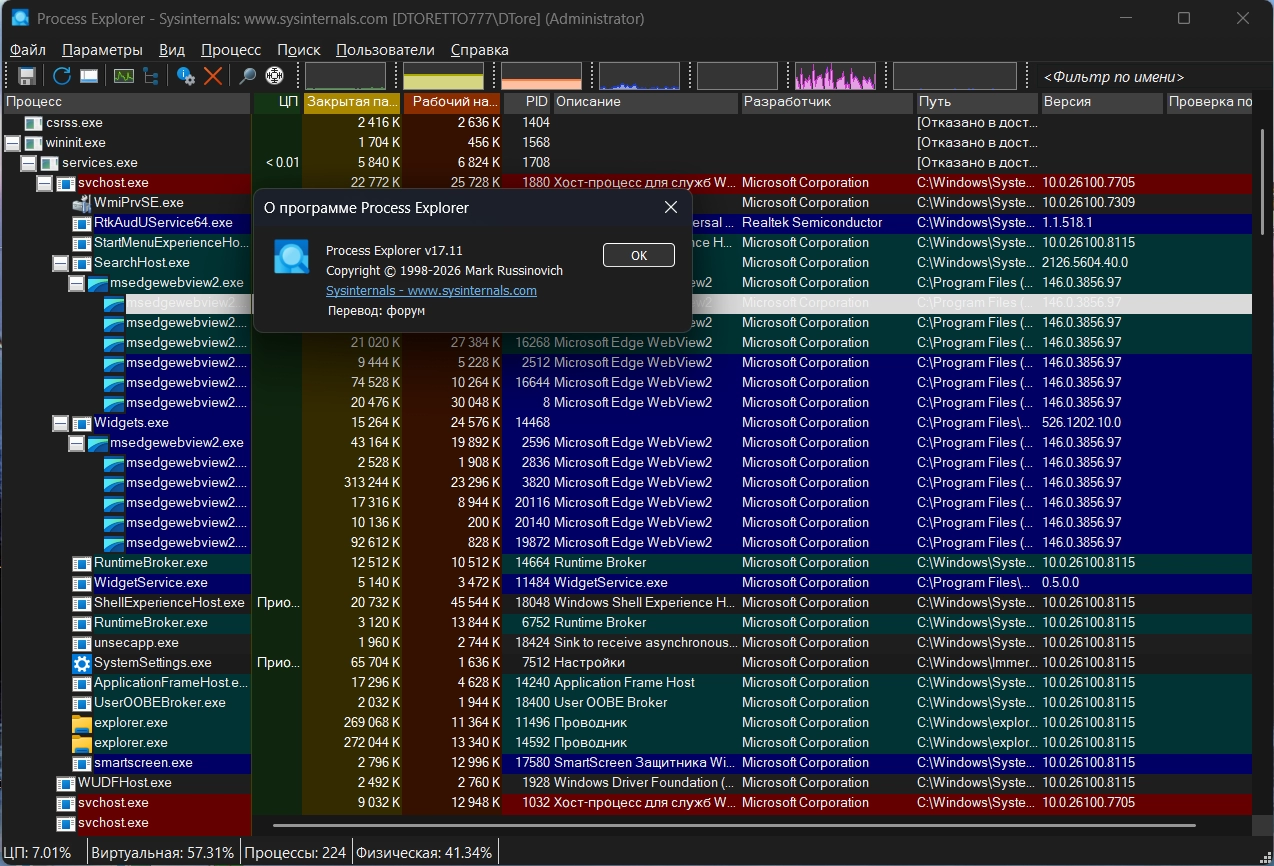Click the crosshair Find Window target icon
The height and width of the screenshot is (866, 1274).
tap(274, 76)
